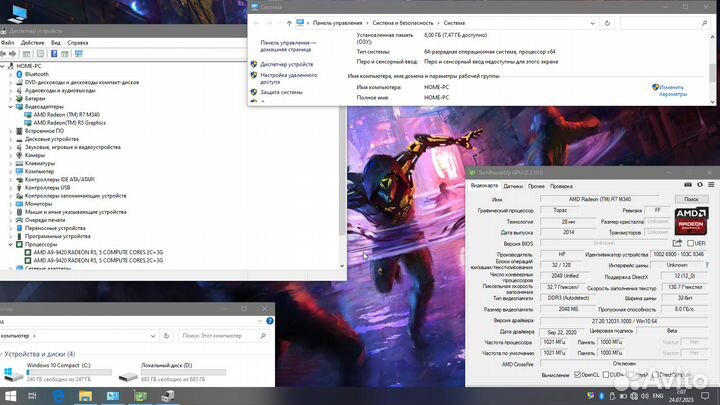This screenshot has height=405, width=720.
Task: Toggle the UEFI checkbox in GPU-Z
Action: click(690, 243)
